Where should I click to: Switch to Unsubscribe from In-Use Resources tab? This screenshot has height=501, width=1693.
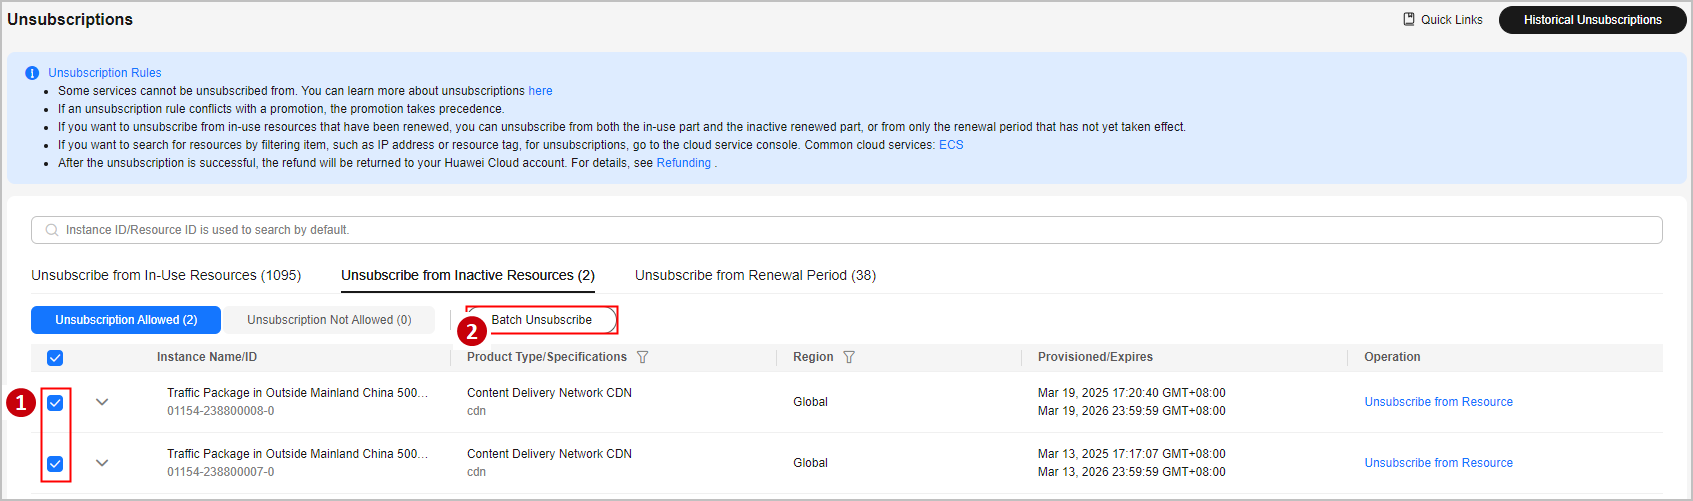click(166, 275)
